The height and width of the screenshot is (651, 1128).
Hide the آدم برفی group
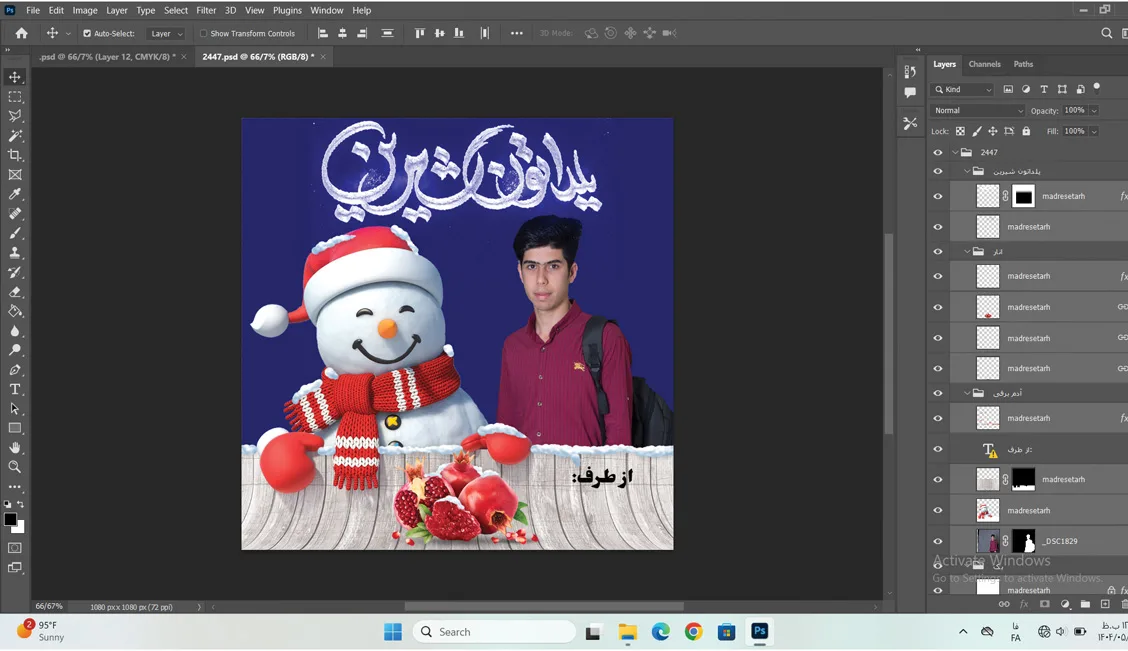coord(937,393)
